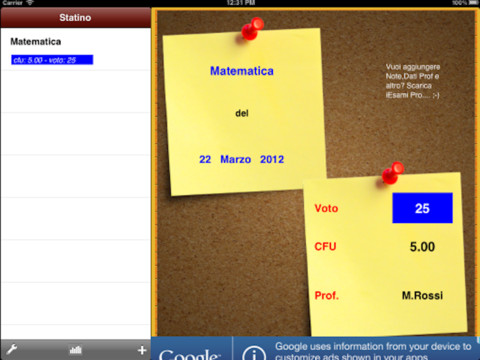Screen dimensions: 480x360
Task: Select the CFU value 5.00
Action: pos(422,247)
